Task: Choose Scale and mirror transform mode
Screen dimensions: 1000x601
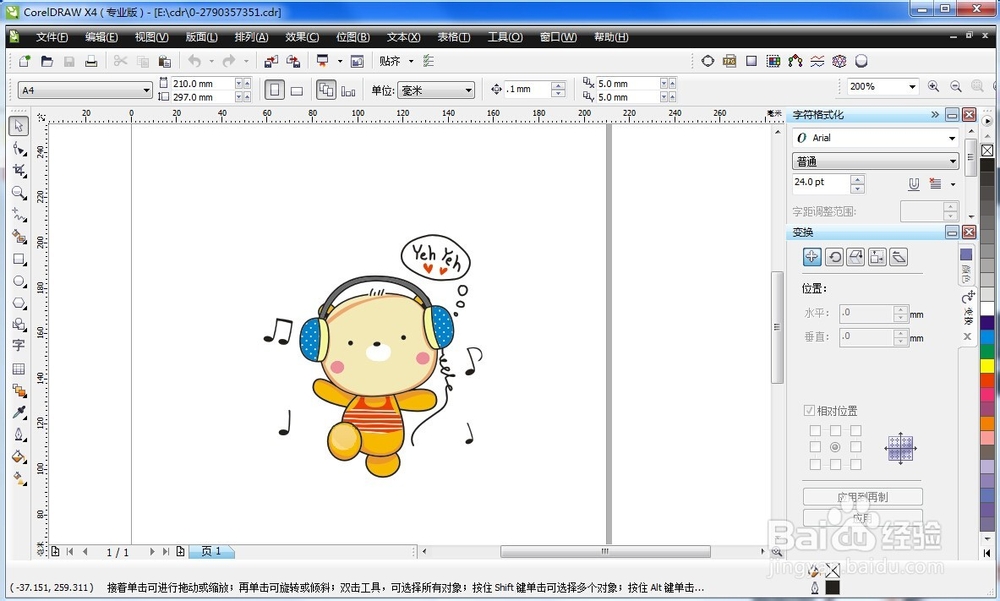Action: point(856,256)
